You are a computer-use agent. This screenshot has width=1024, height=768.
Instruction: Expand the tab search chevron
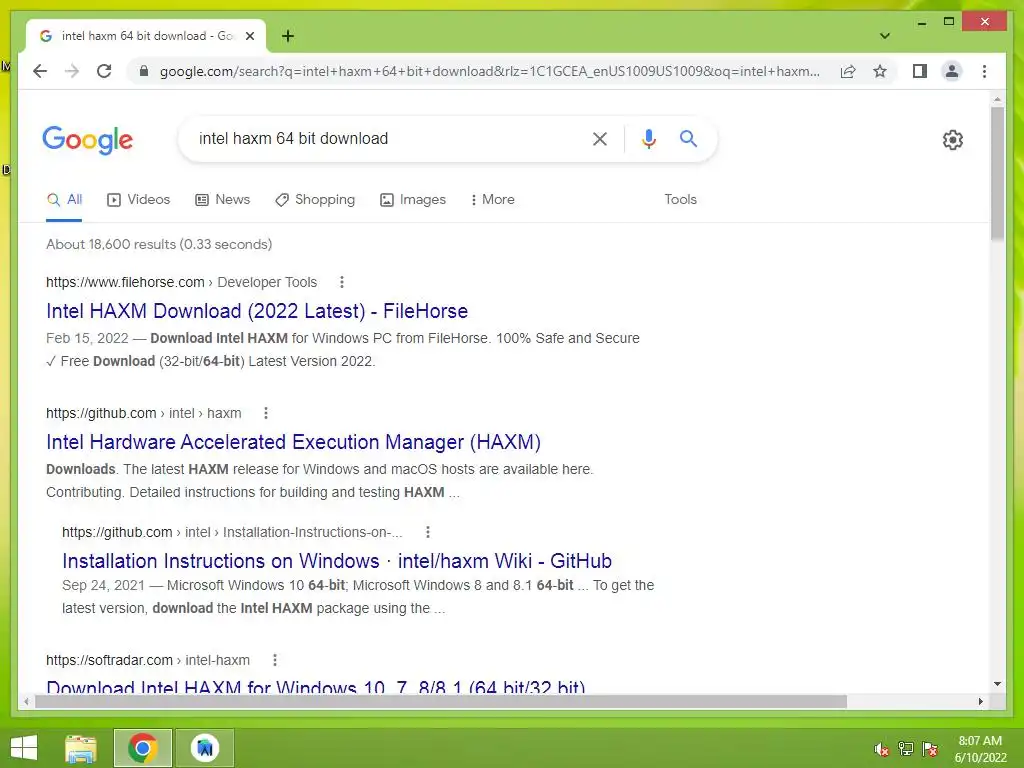pos(884,36)
